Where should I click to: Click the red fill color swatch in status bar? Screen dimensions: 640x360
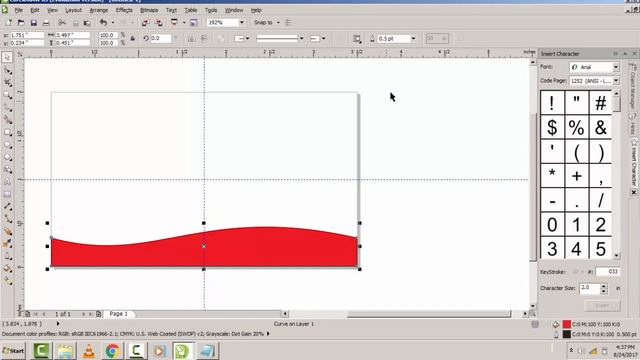(567, 324)
